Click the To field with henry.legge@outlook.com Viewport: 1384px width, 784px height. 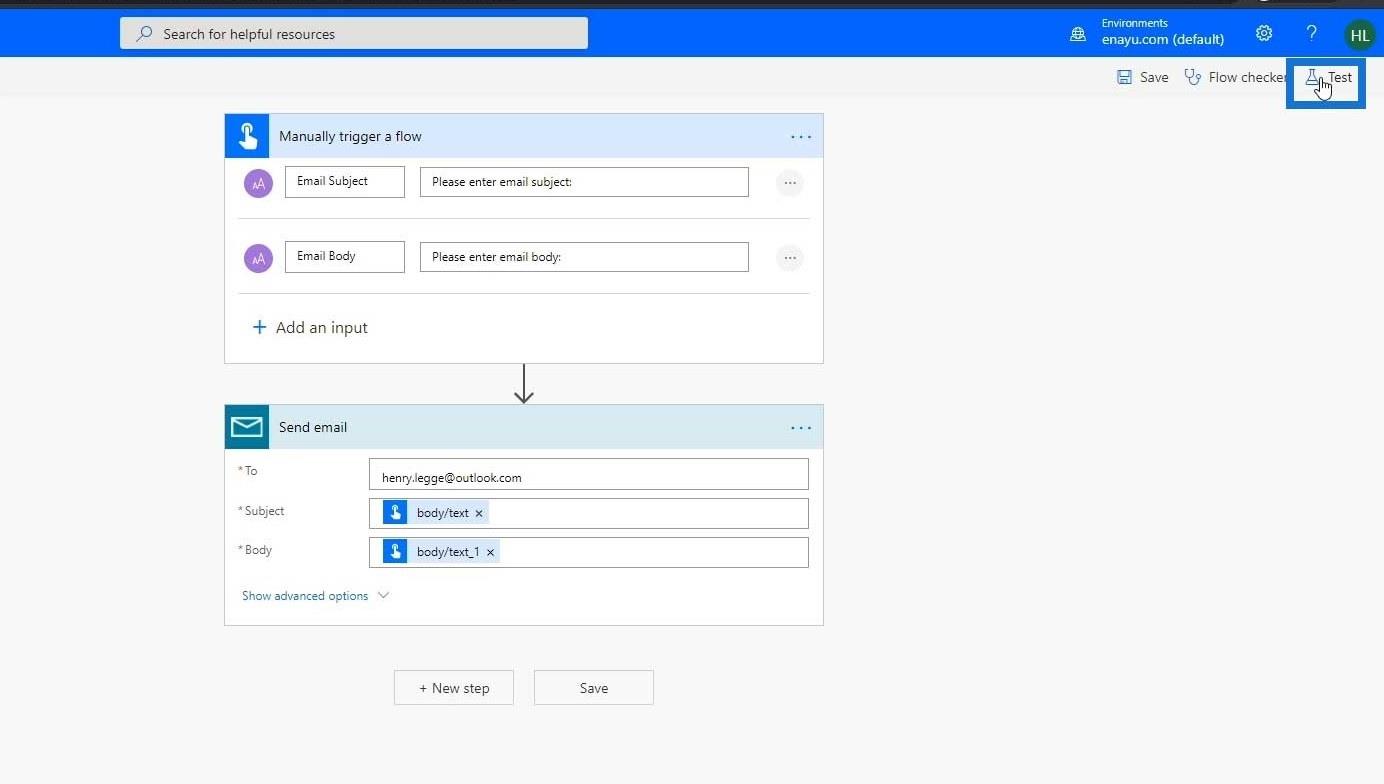[588, 474]
